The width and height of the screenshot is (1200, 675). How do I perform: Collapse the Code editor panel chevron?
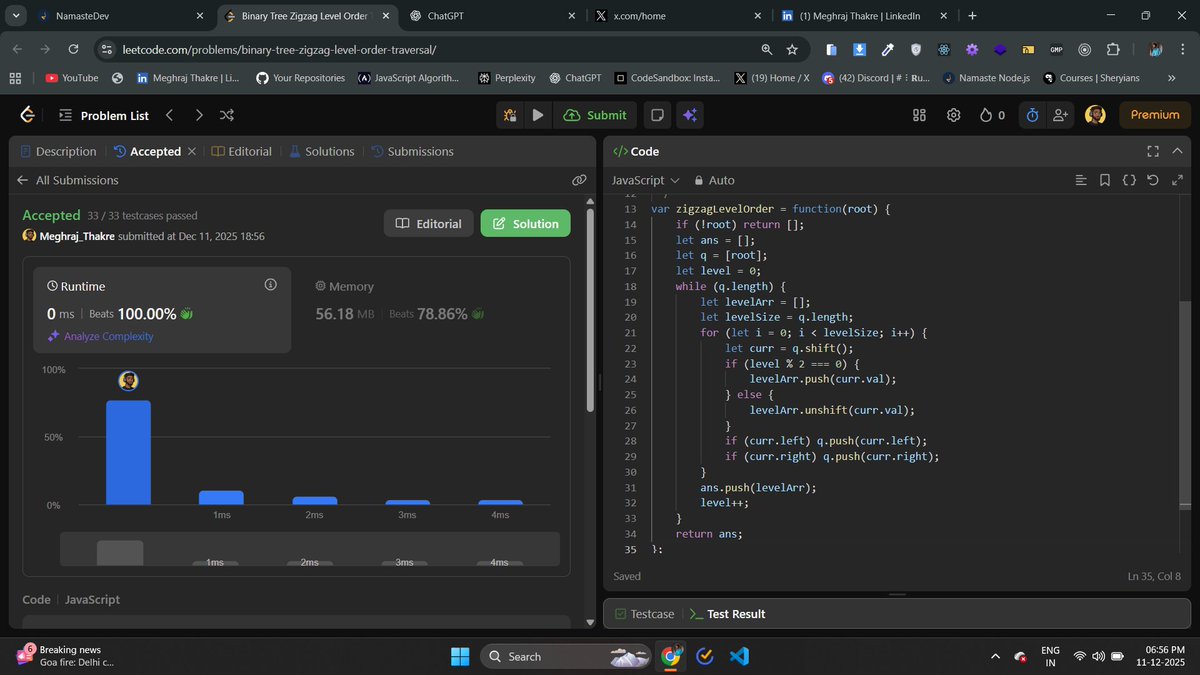click(x=1176, y=151)
